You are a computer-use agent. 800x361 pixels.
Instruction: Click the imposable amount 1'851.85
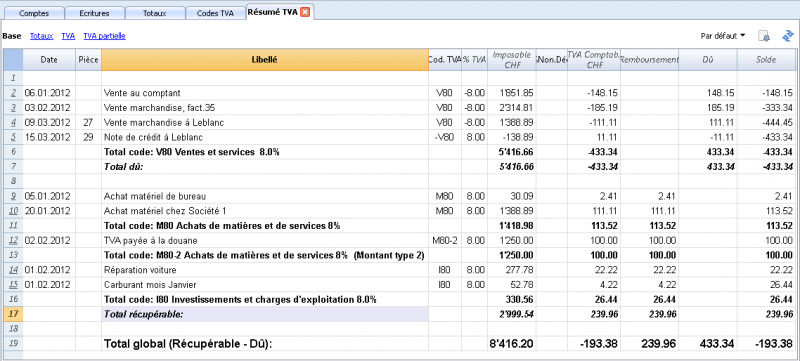pyautogui.click(x=512, y=93)
